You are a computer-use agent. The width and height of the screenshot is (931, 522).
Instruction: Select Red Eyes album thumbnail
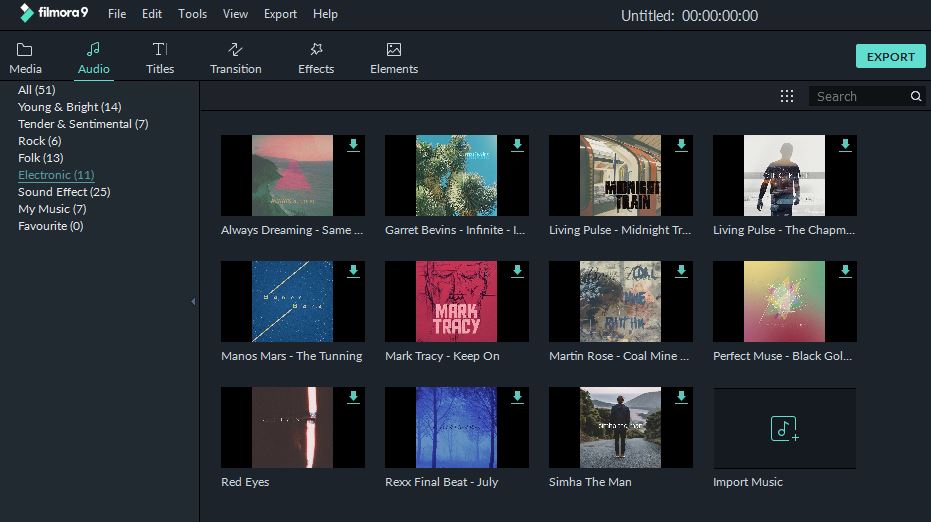point(292,427)
